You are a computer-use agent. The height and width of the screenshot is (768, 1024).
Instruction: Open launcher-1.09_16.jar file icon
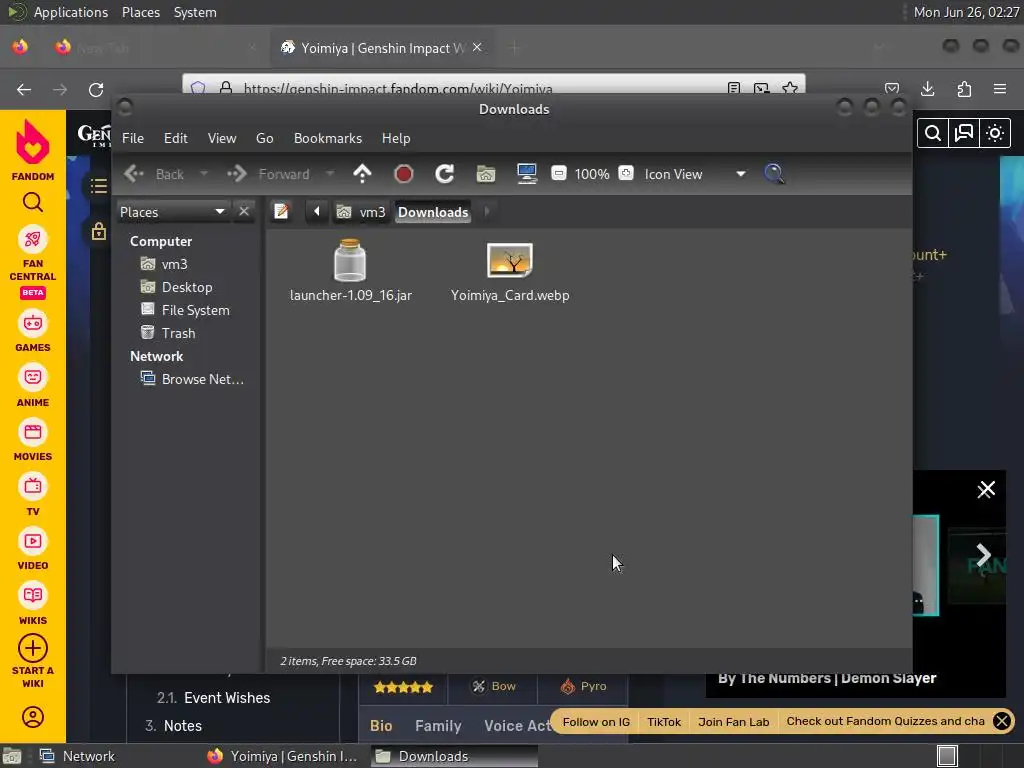pos(350,260)
